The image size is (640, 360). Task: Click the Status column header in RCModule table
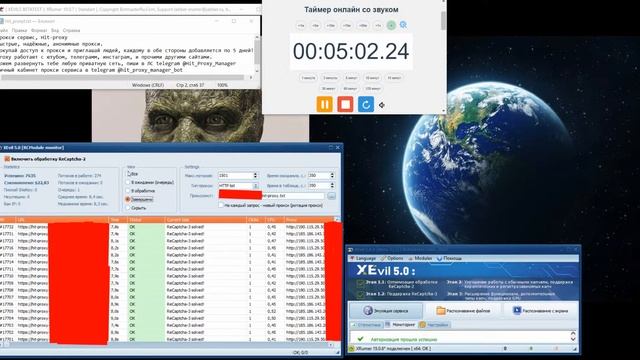point(146,220)
